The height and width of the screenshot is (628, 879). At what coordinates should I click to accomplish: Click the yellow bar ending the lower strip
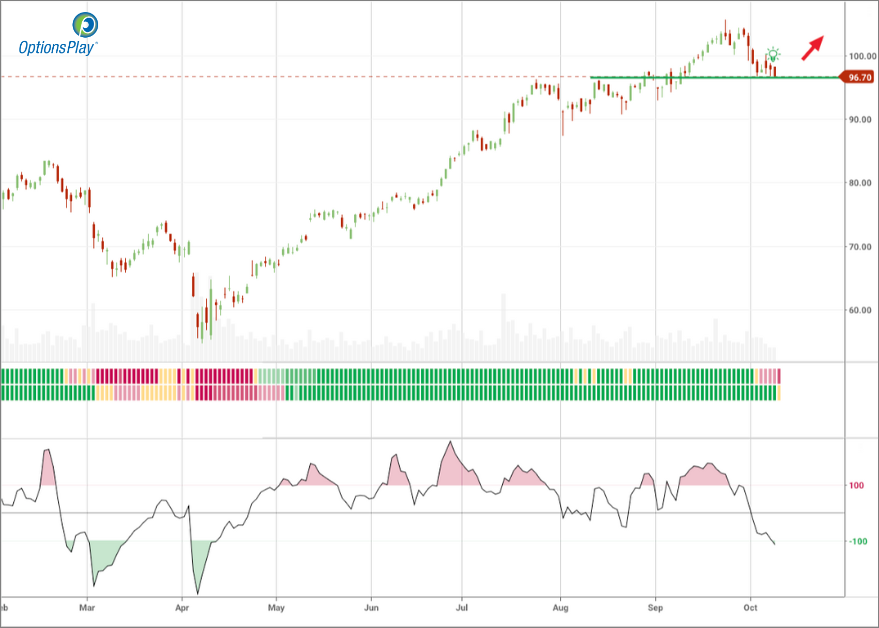pos(779,393)
